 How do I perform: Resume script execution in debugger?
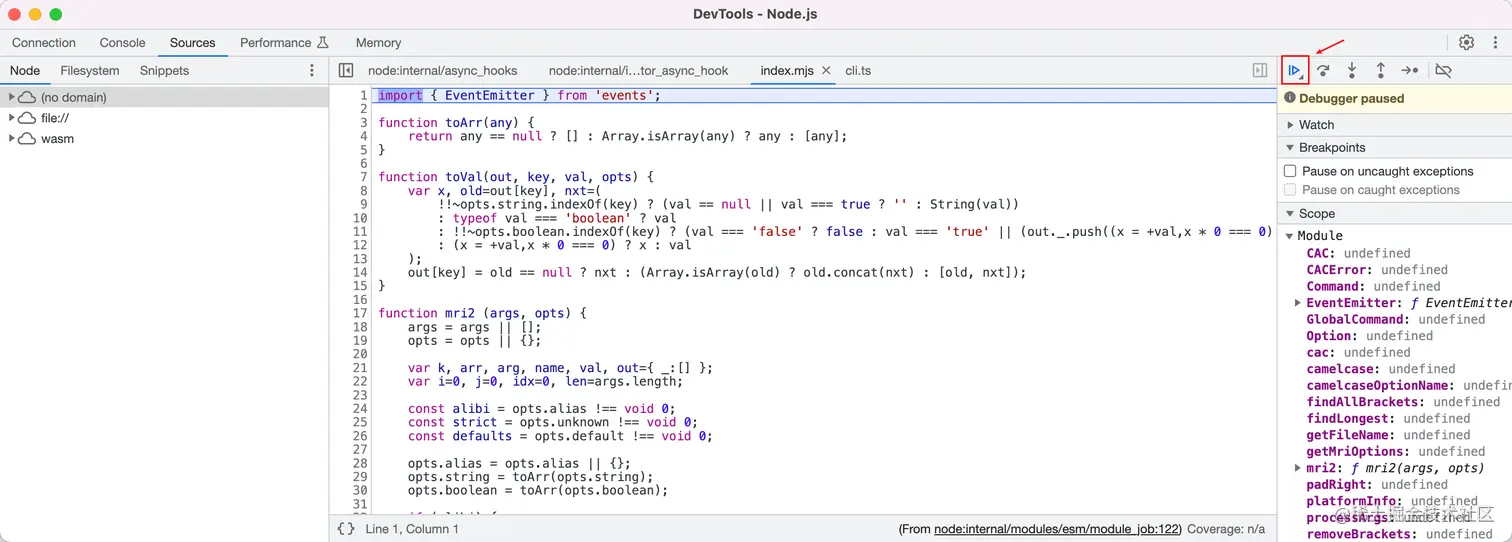(x=1295, y=70)
